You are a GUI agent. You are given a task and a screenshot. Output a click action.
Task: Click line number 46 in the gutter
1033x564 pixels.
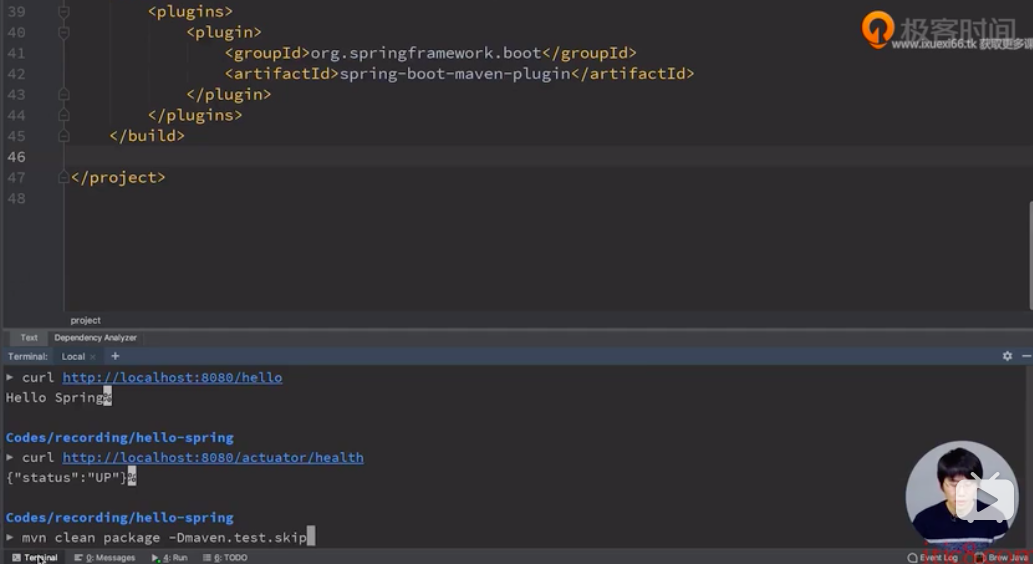(16, 157)
